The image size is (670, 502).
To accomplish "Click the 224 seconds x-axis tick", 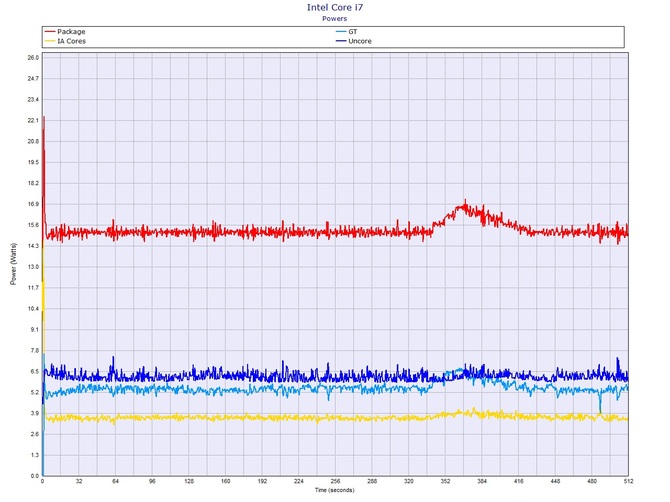I will coord(299,481).
